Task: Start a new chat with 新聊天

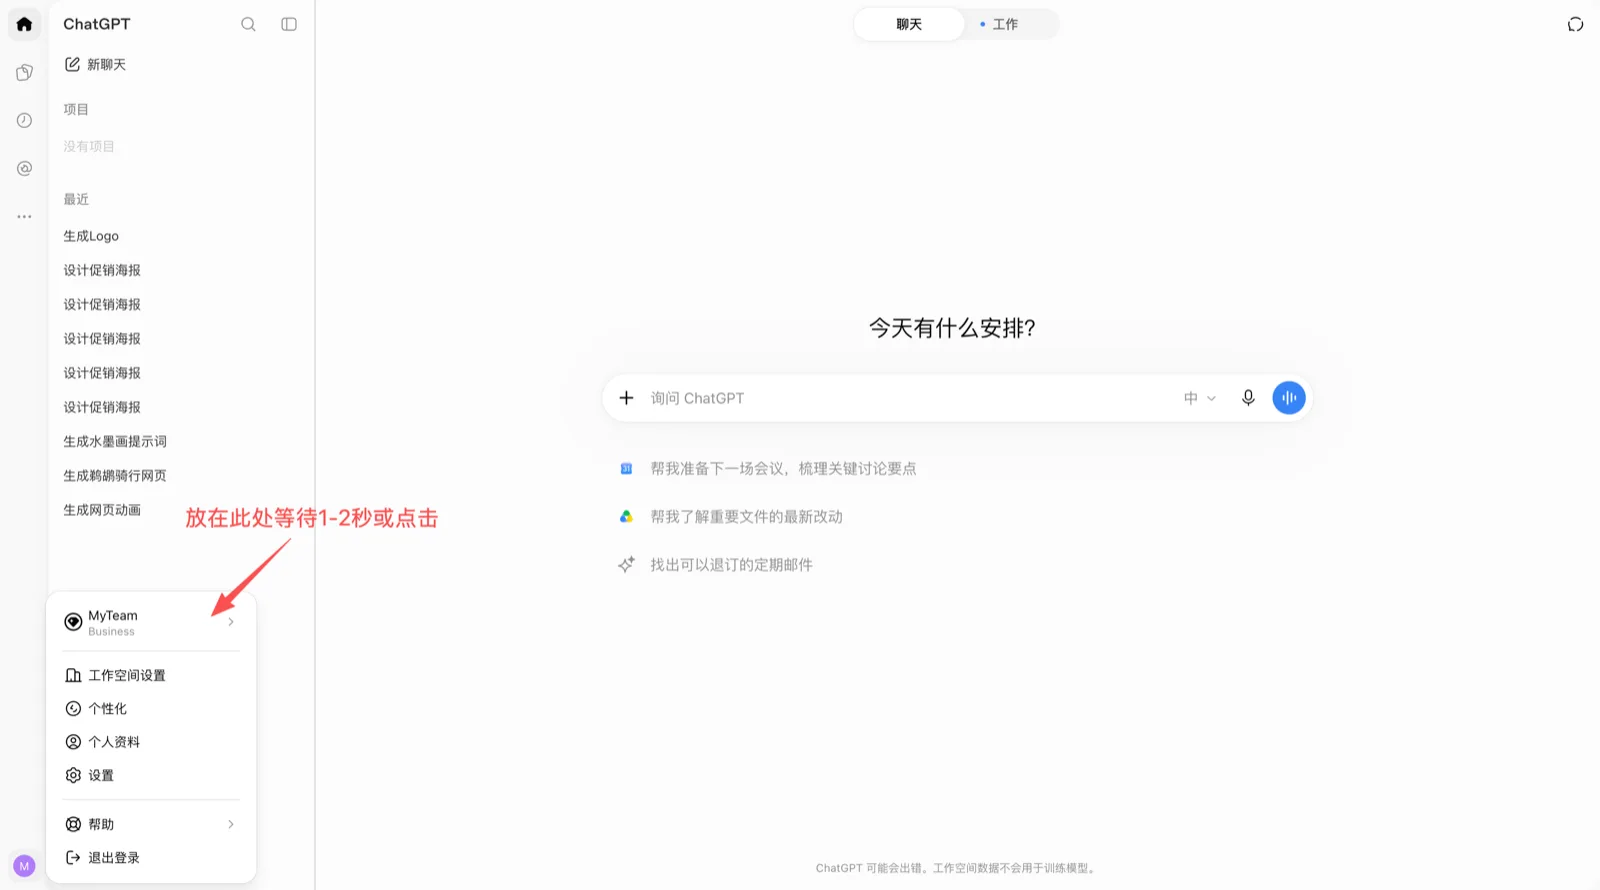Action: pos(95,64)
